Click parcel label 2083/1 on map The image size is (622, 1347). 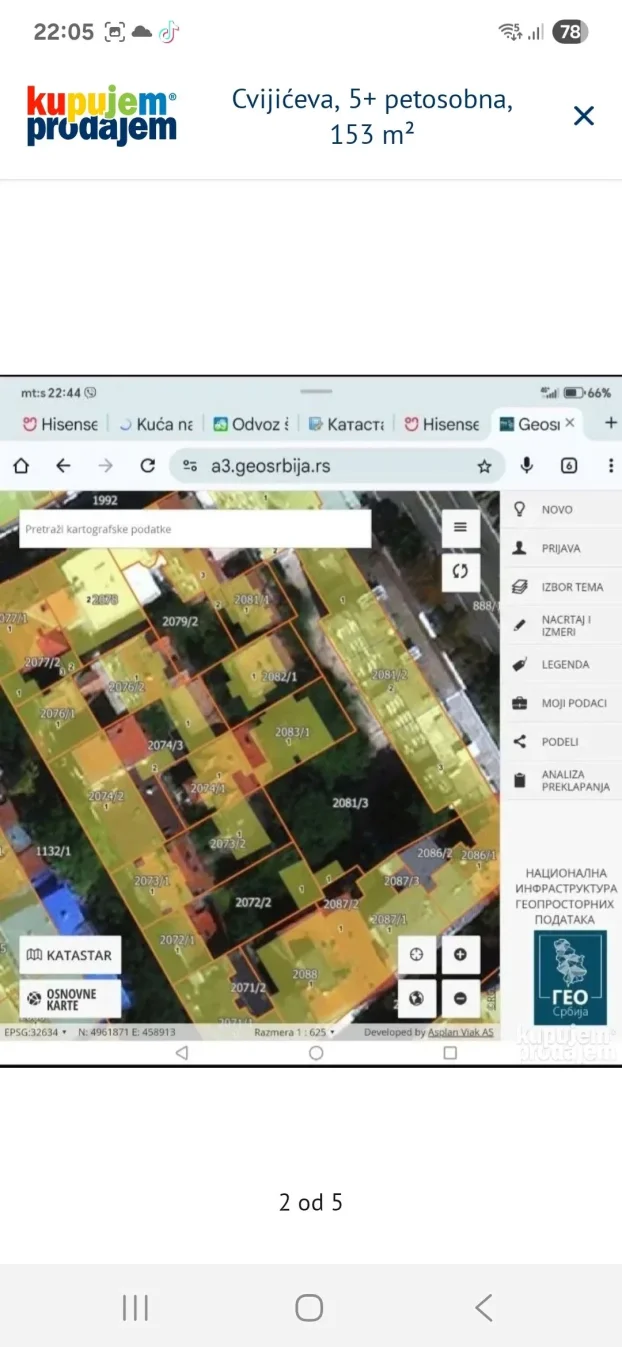[x=293, y=732]
